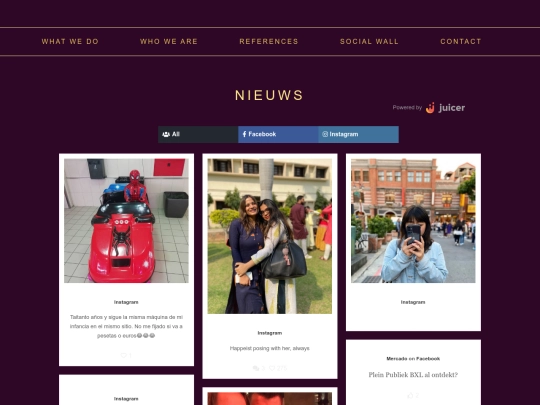The width and height of the screenshot is (540, 405).
Task: Click the All people group icon
Action: click(x=166, y=134)
